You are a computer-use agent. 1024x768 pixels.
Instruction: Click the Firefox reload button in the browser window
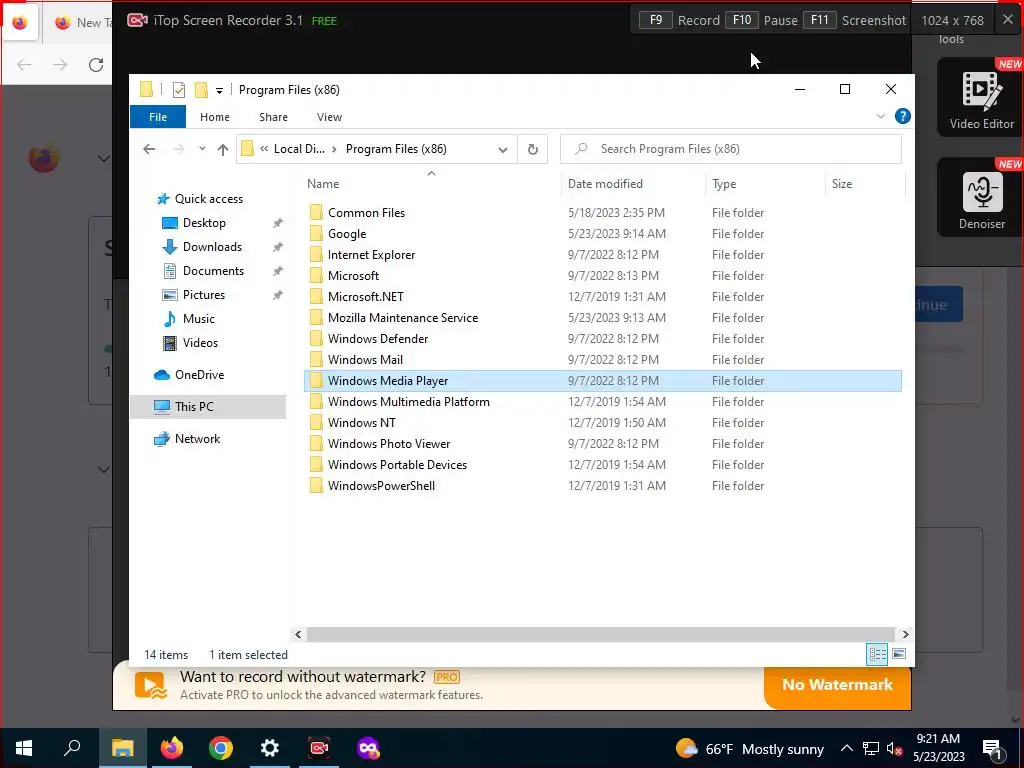point(96,65)
